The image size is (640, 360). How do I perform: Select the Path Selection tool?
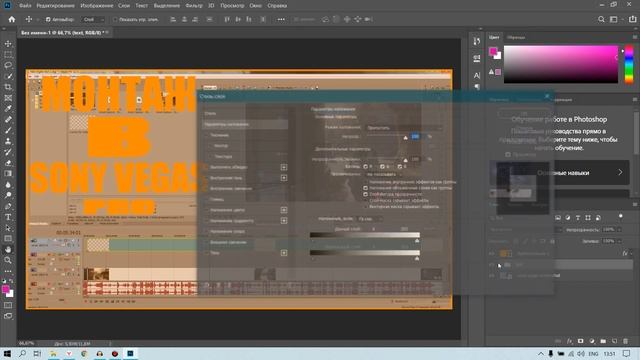pos(8,228)
